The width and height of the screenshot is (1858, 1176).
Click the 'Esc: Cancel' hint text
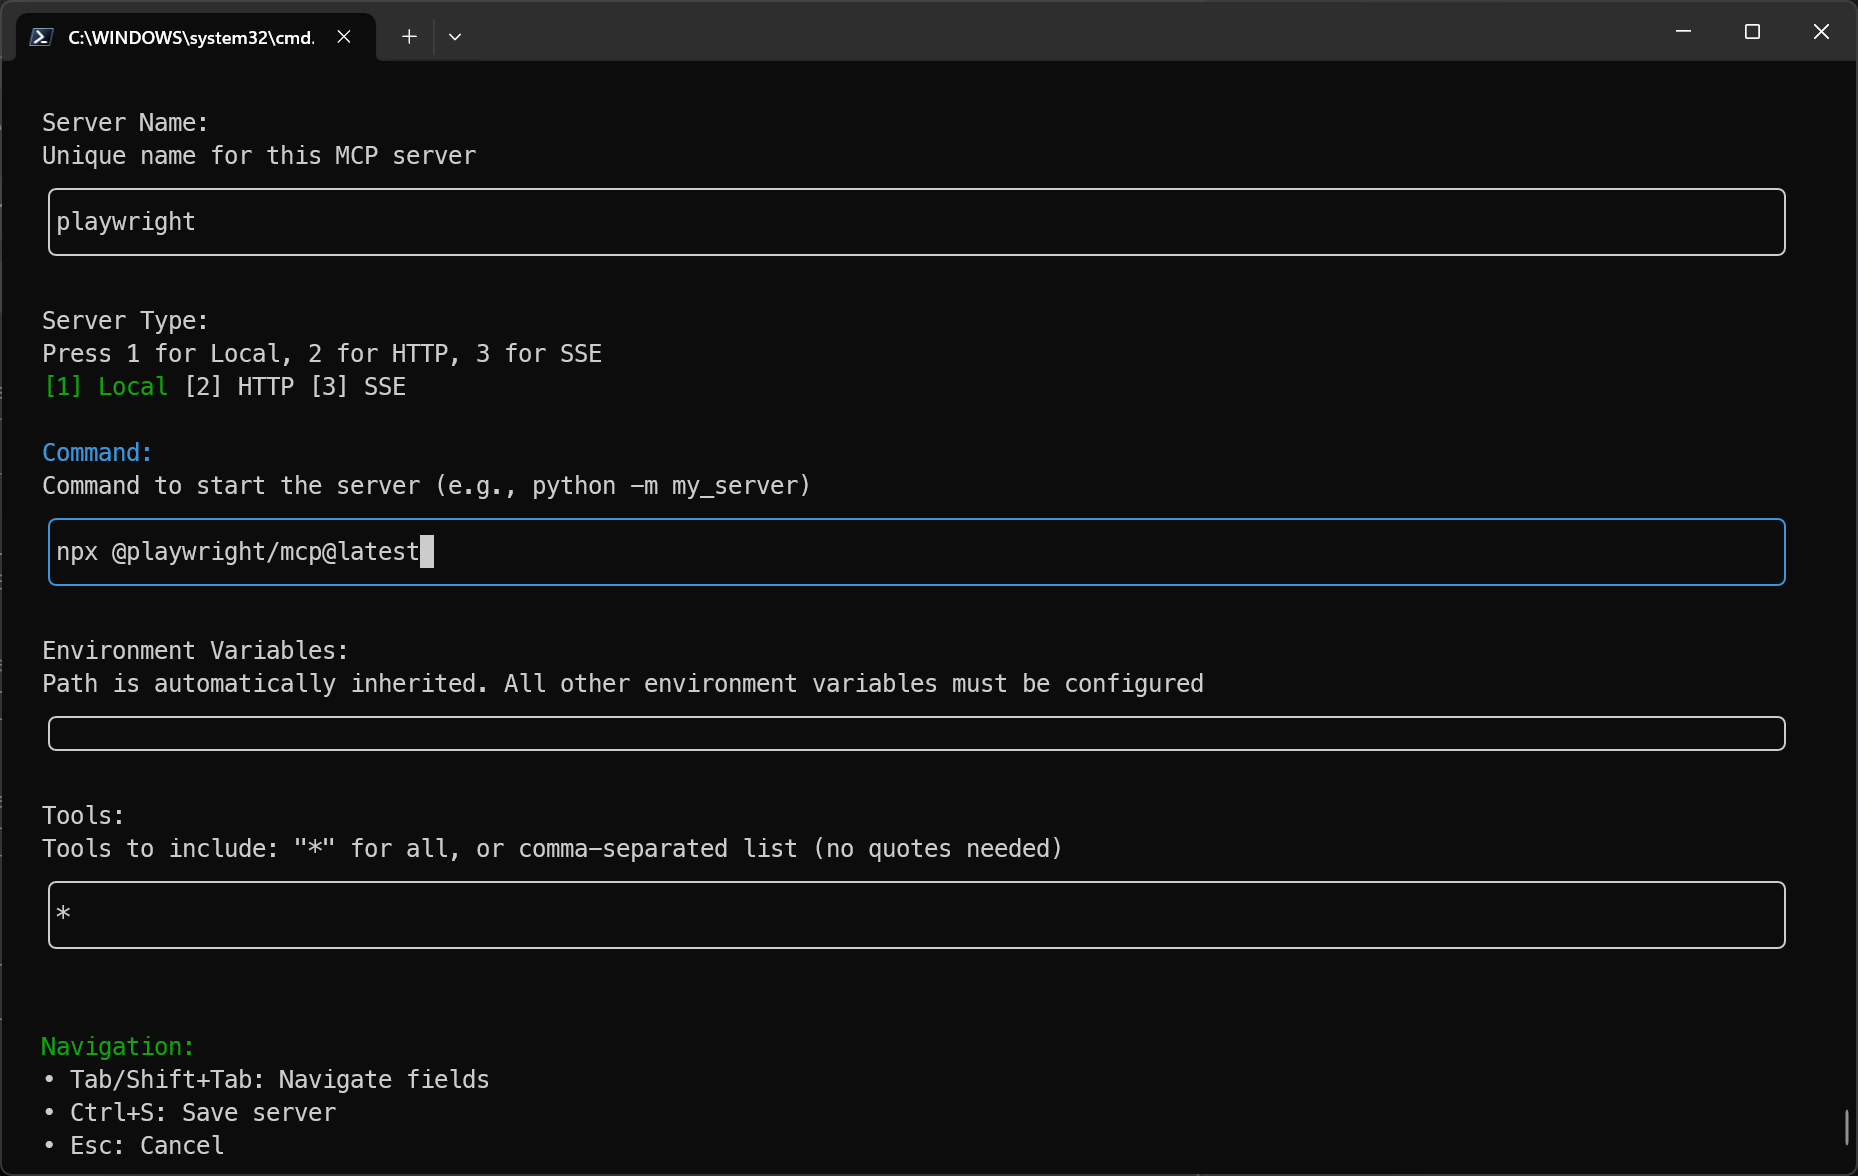(147, 1146)
